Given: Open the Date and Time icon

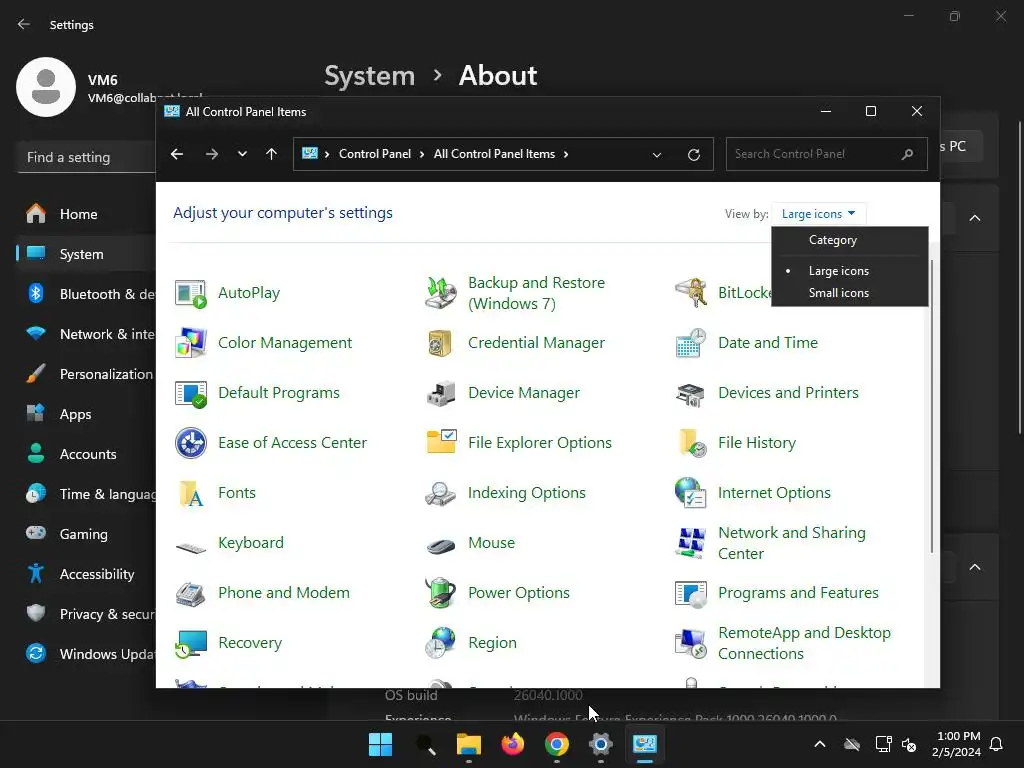Looking at the screenshot, I should coord(691,343).
